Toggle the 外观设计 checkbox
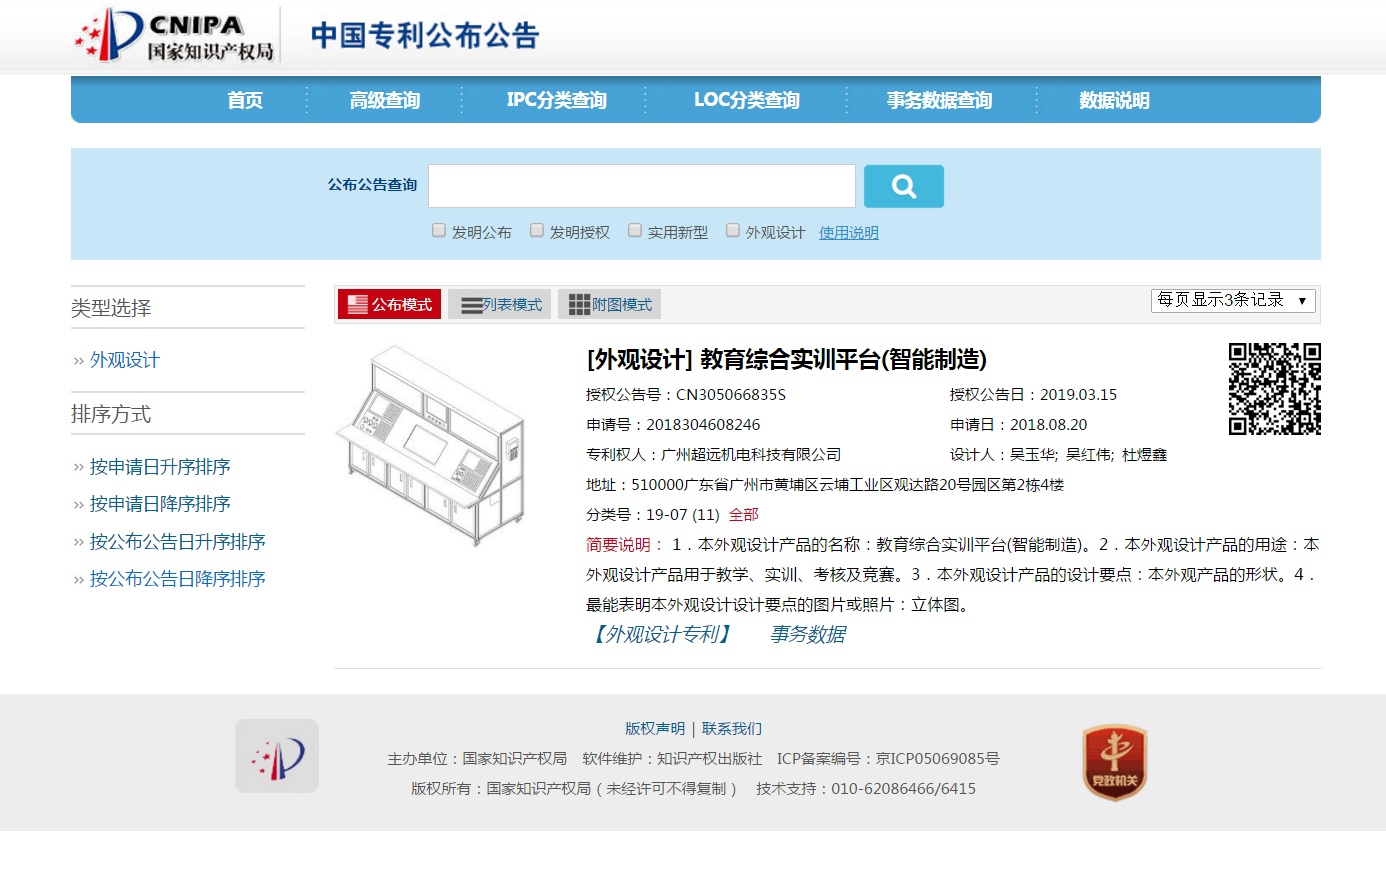The width and height of the screenshot is (1386, 884). [x=733, y=231]
